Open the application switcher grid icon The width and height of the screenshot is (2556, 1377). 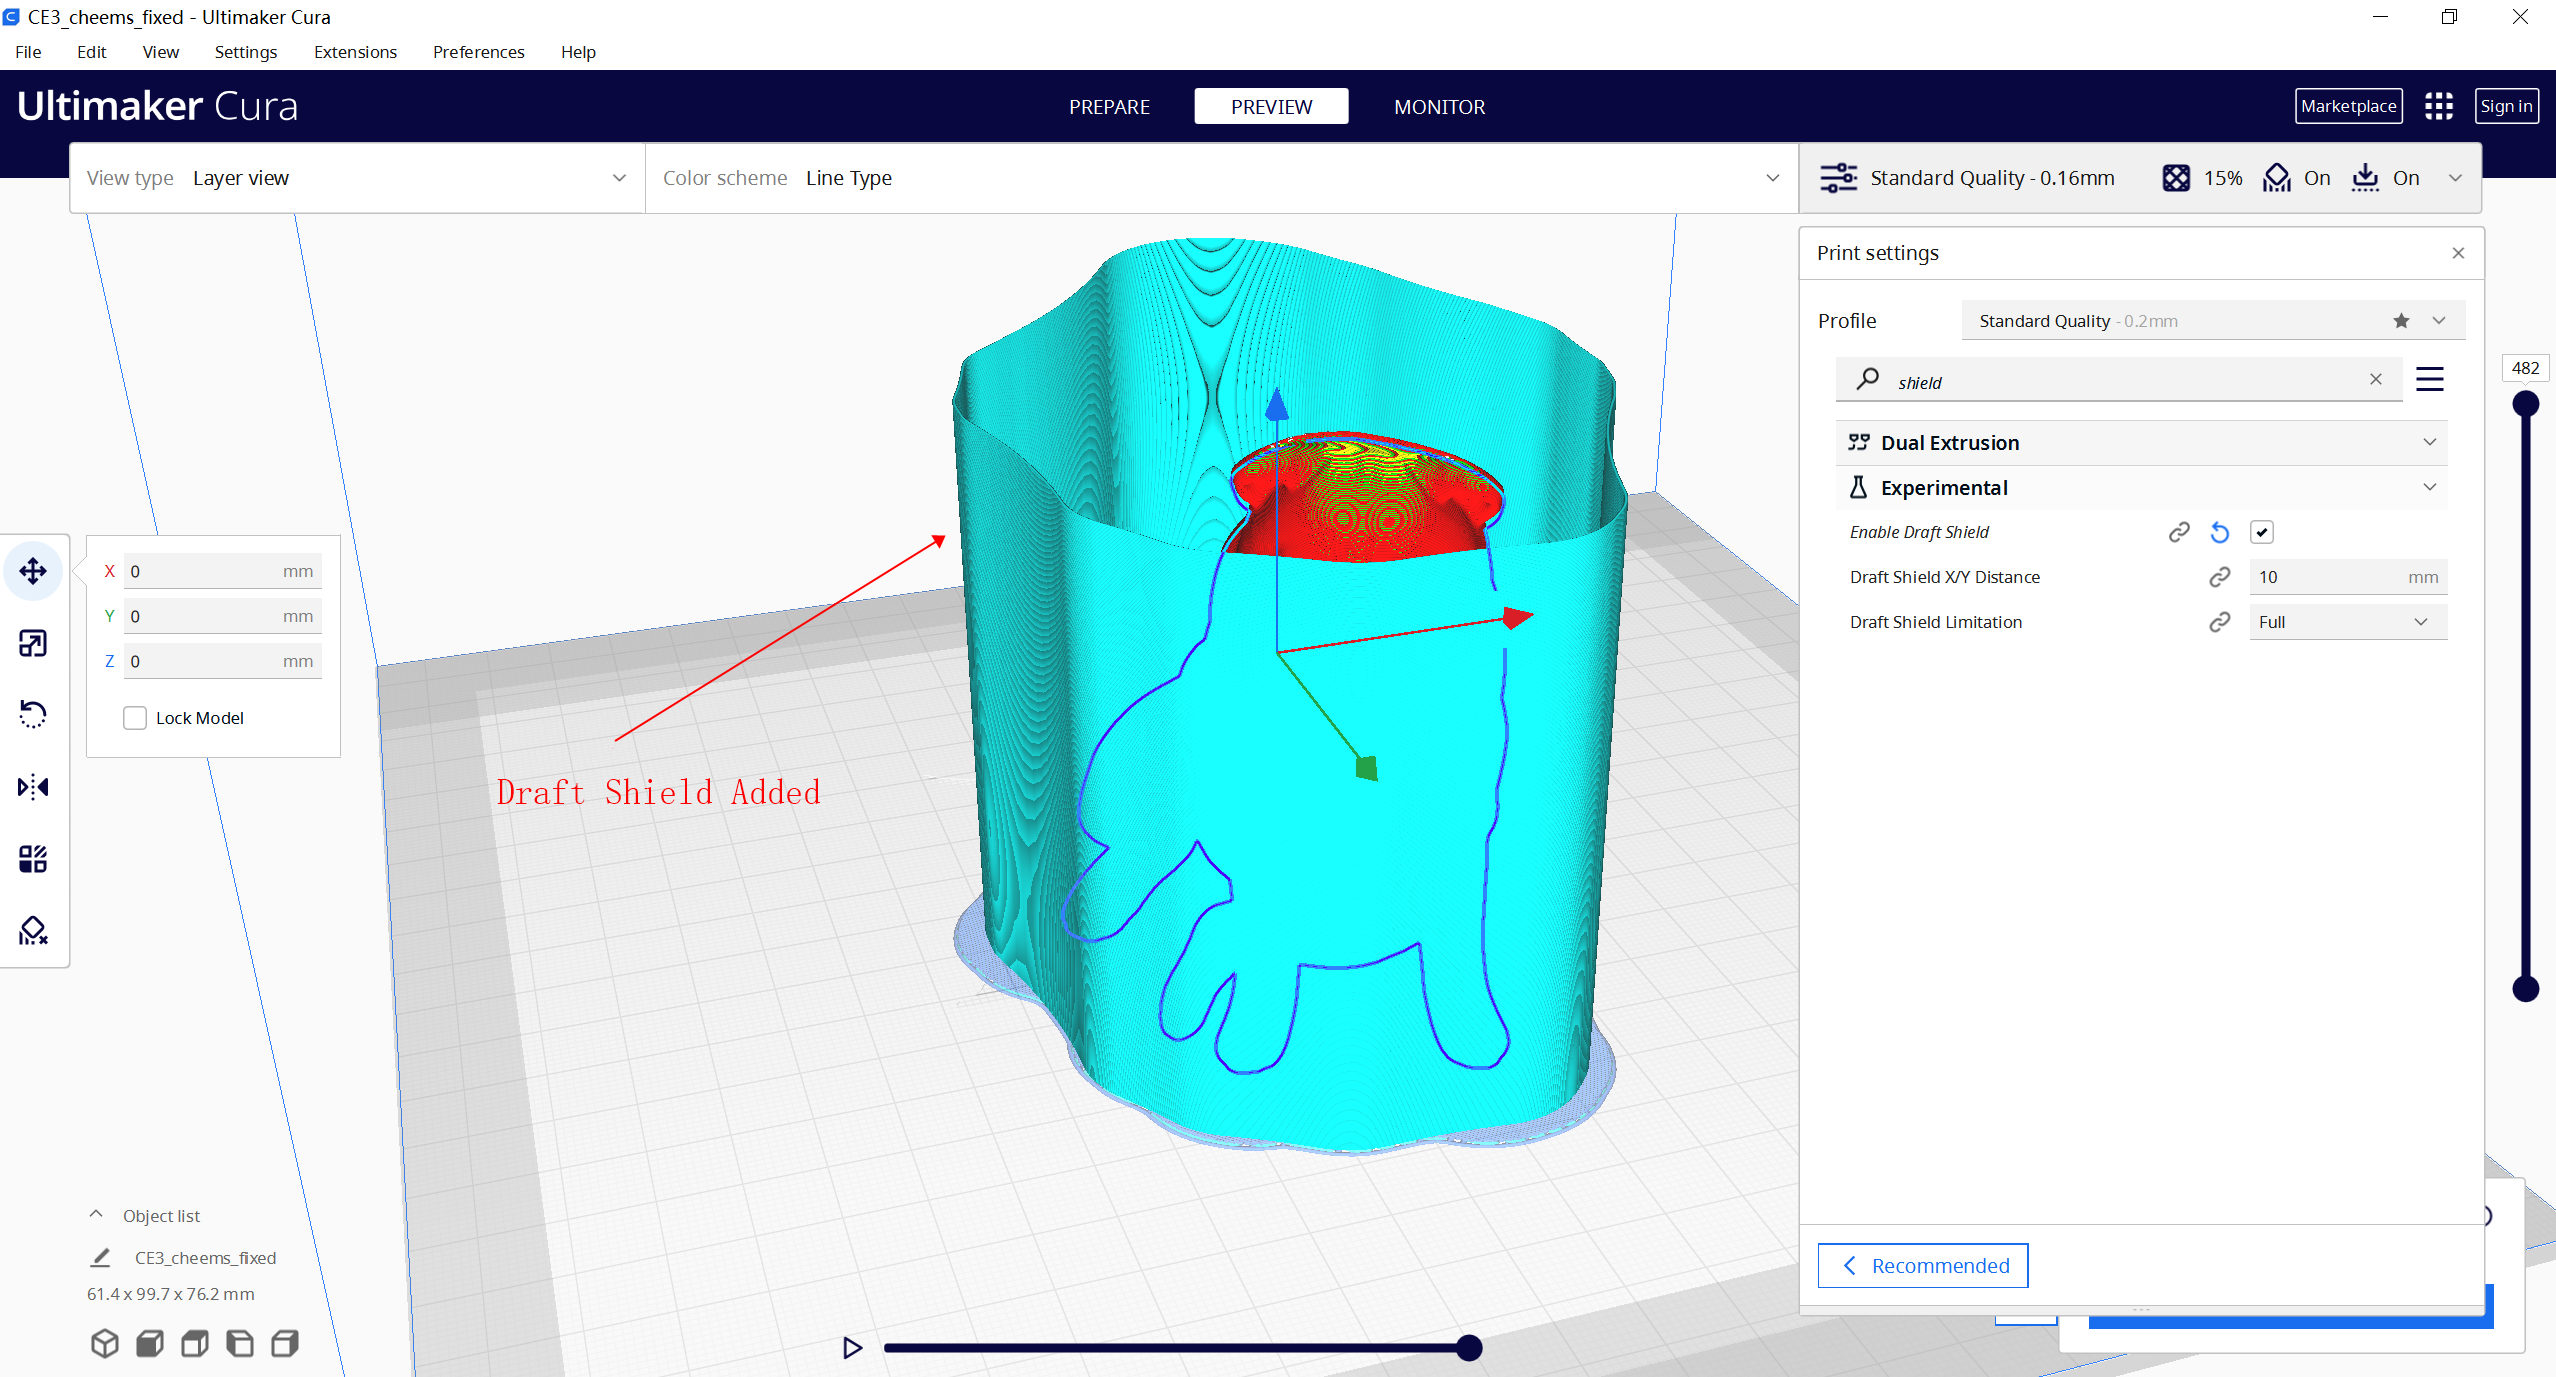(2439, 106)
